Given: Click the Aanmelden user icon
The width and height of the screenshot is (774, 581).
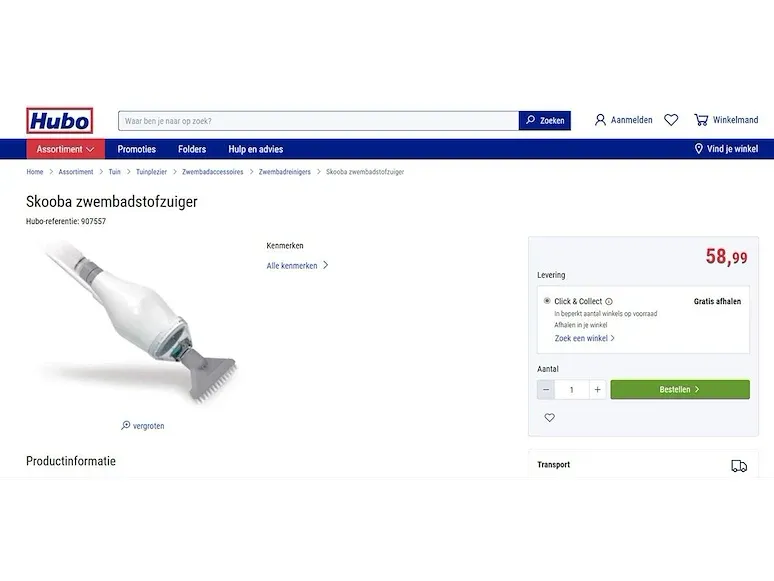Looking at the screenshot, I should (x=600, y=120).
